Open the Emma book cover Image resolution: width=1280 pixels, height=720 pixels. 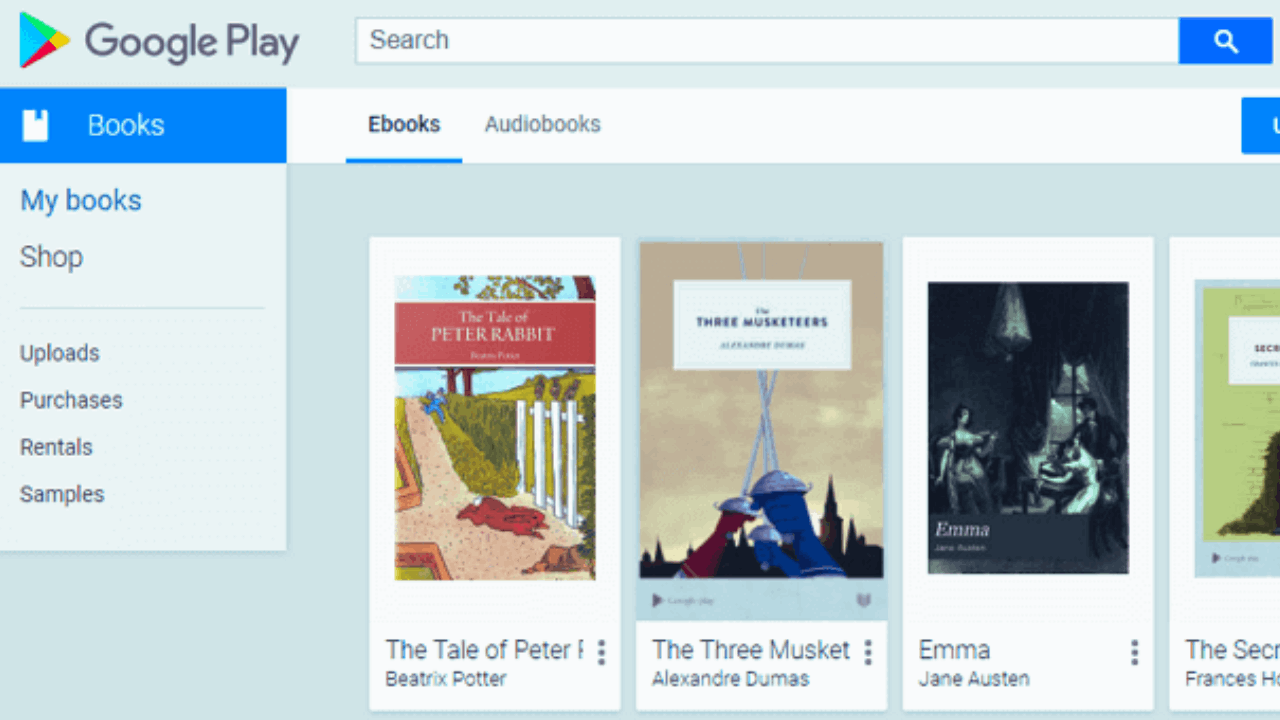pyautogui.click(x=1028, y=428)
